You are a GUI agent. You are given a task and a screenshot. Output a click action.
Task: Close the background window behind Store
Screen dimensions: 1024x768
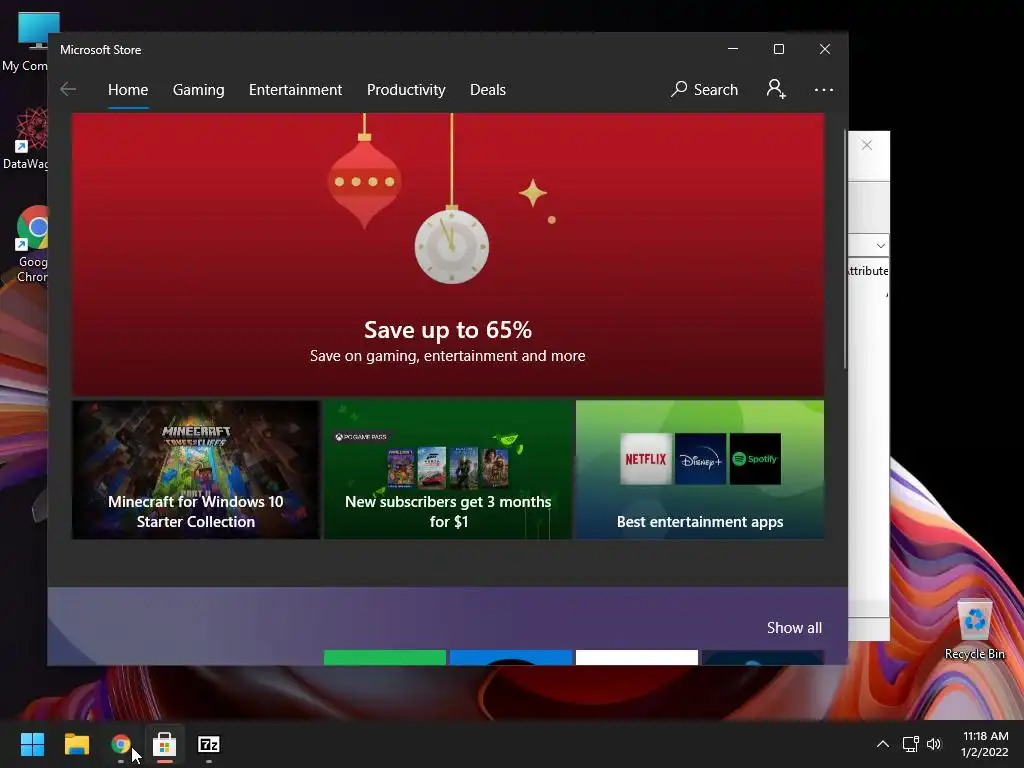(867, 145)
